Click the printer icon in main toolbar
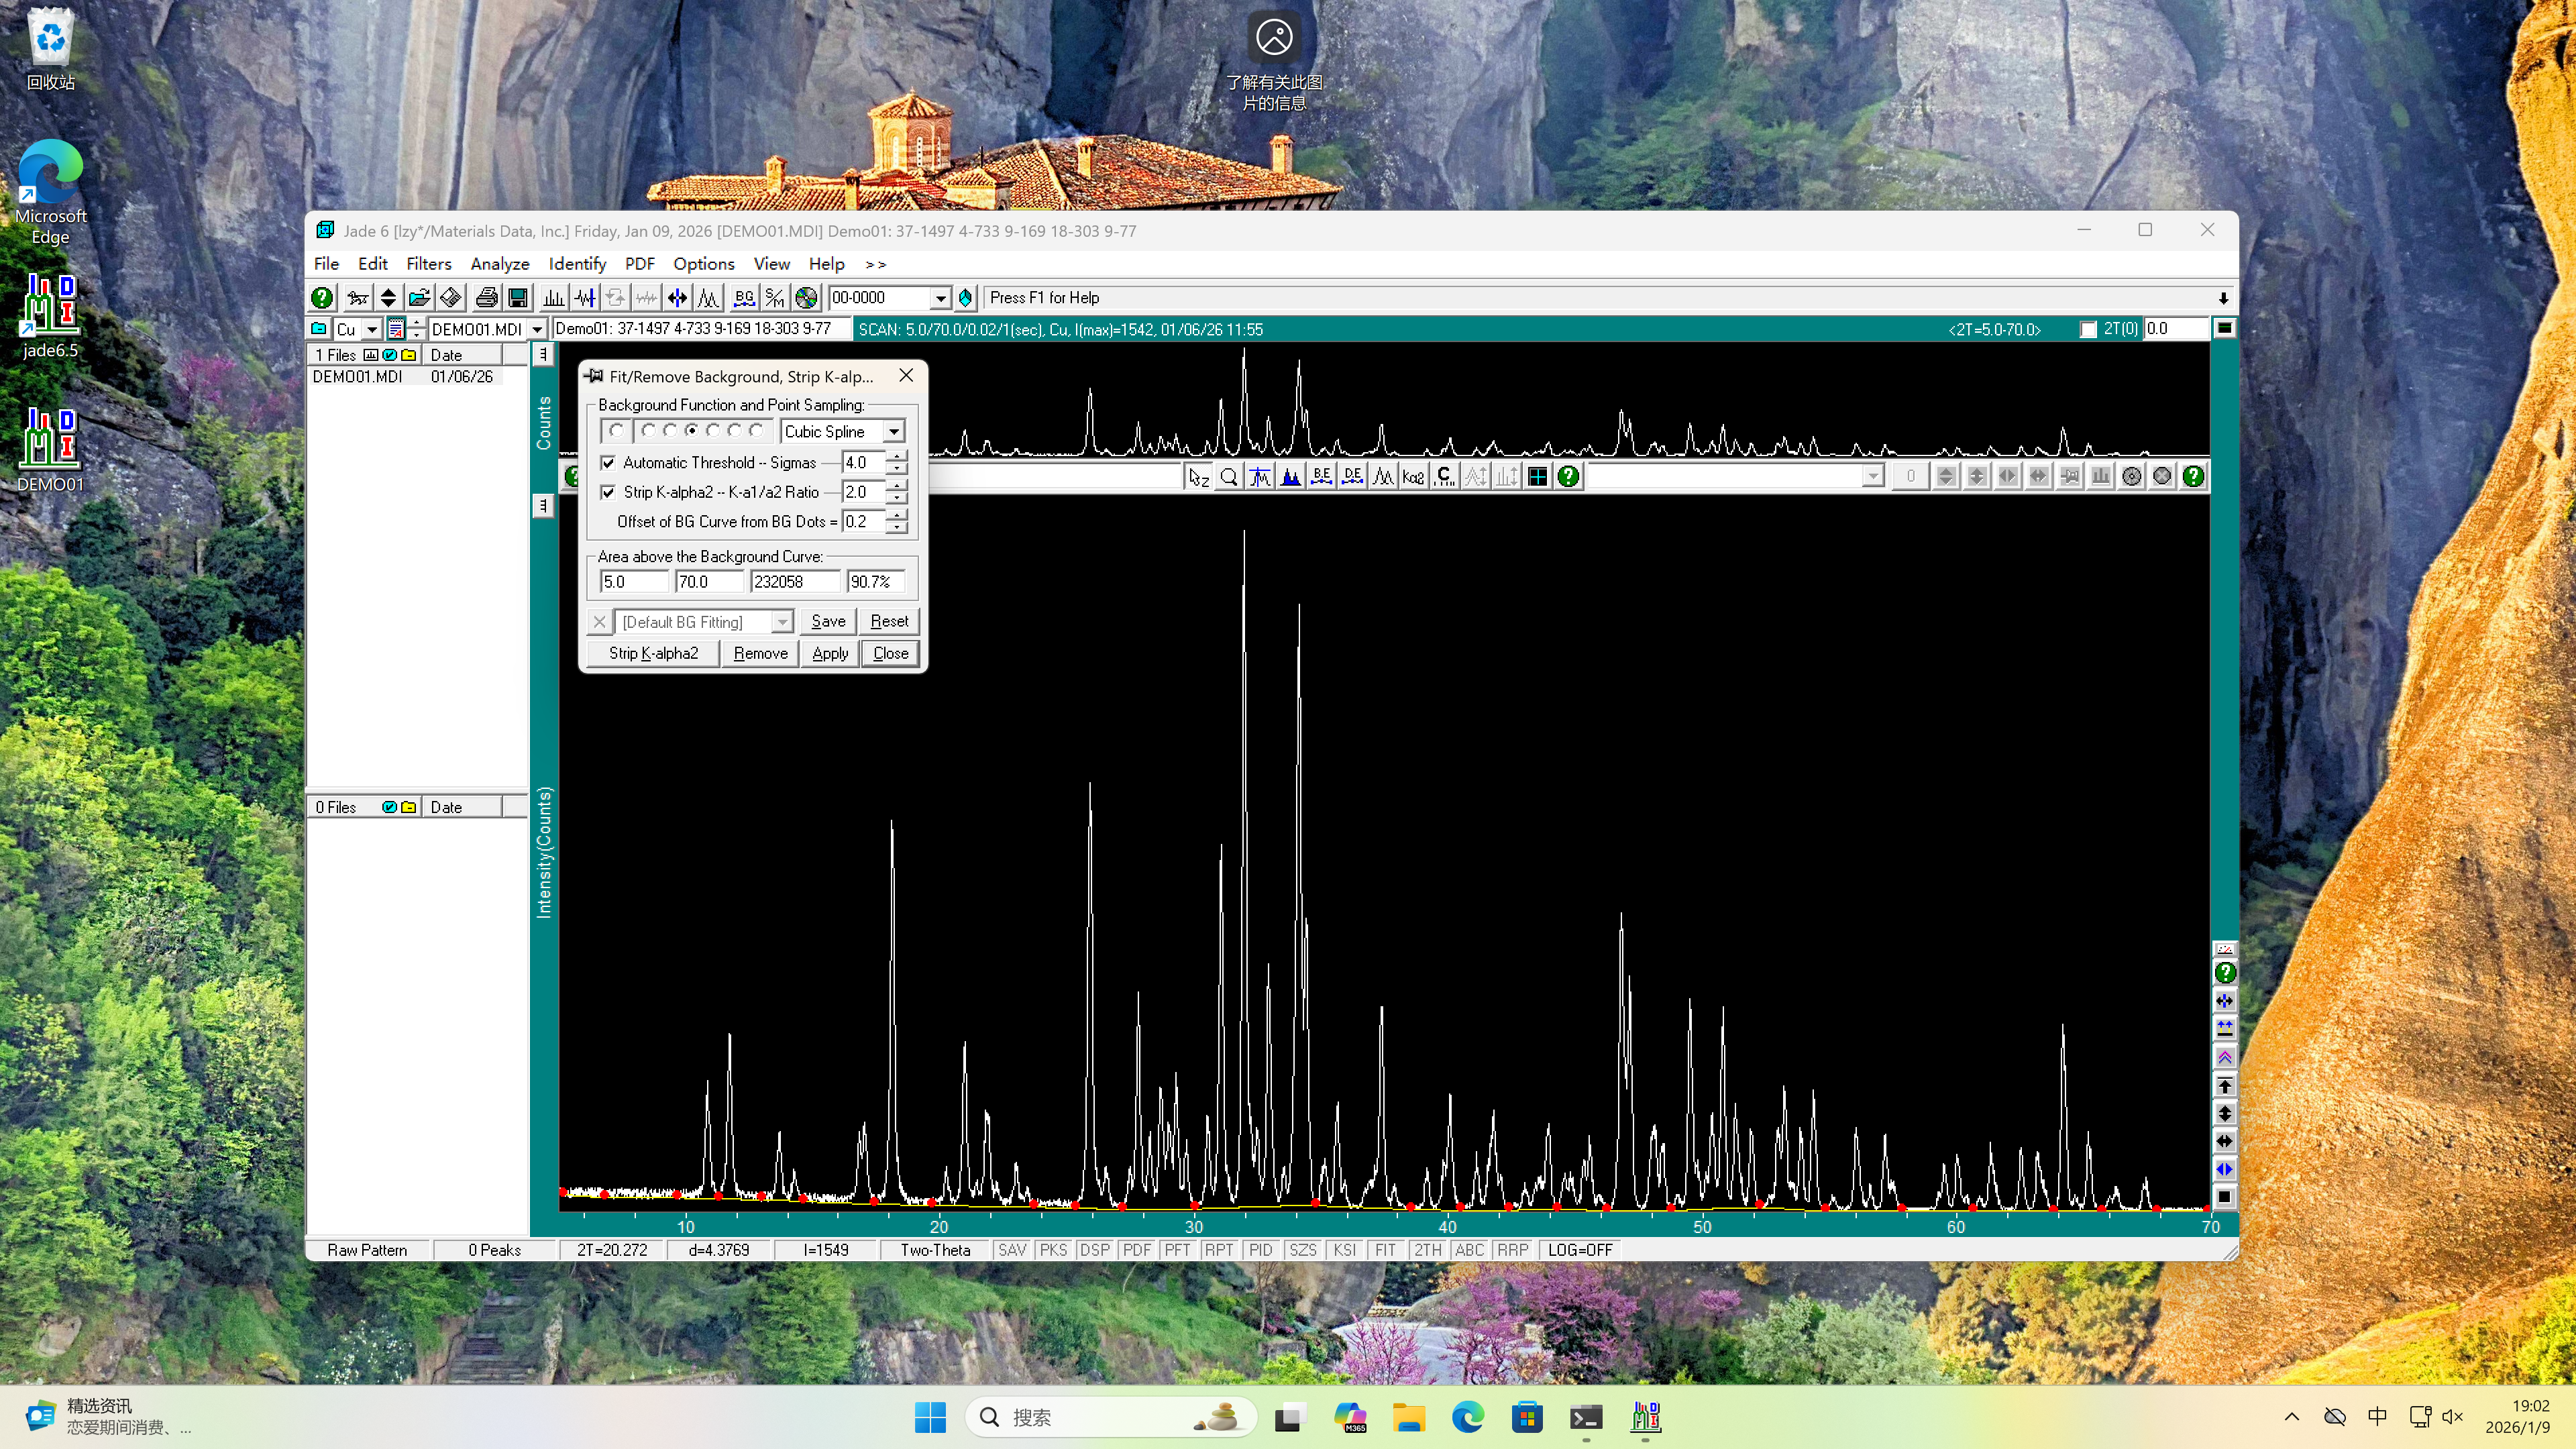This screenshot has width=2576, height=1449. click(487, 298)
